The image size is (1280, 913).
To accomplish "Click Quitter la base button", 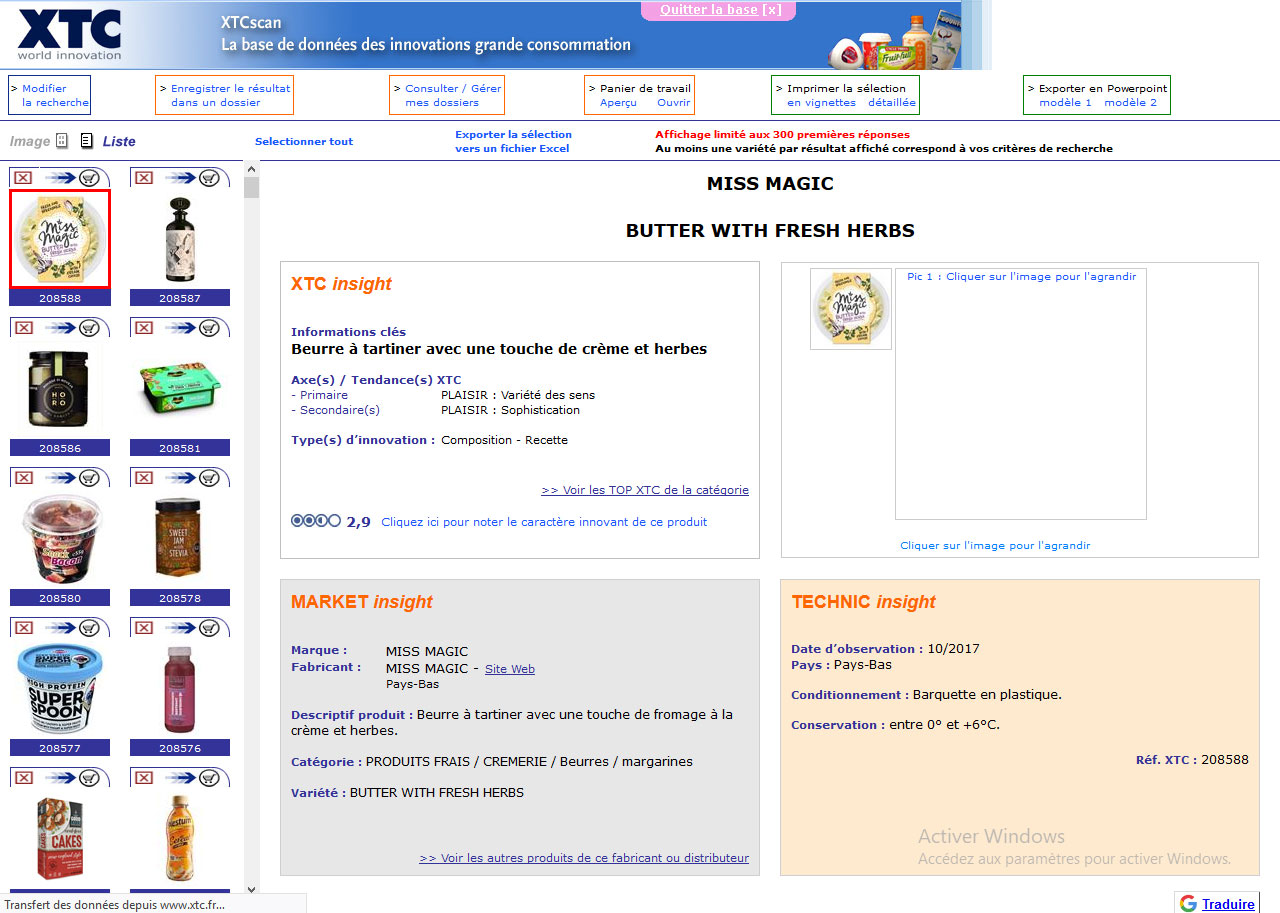I will (x=719, y=10).
